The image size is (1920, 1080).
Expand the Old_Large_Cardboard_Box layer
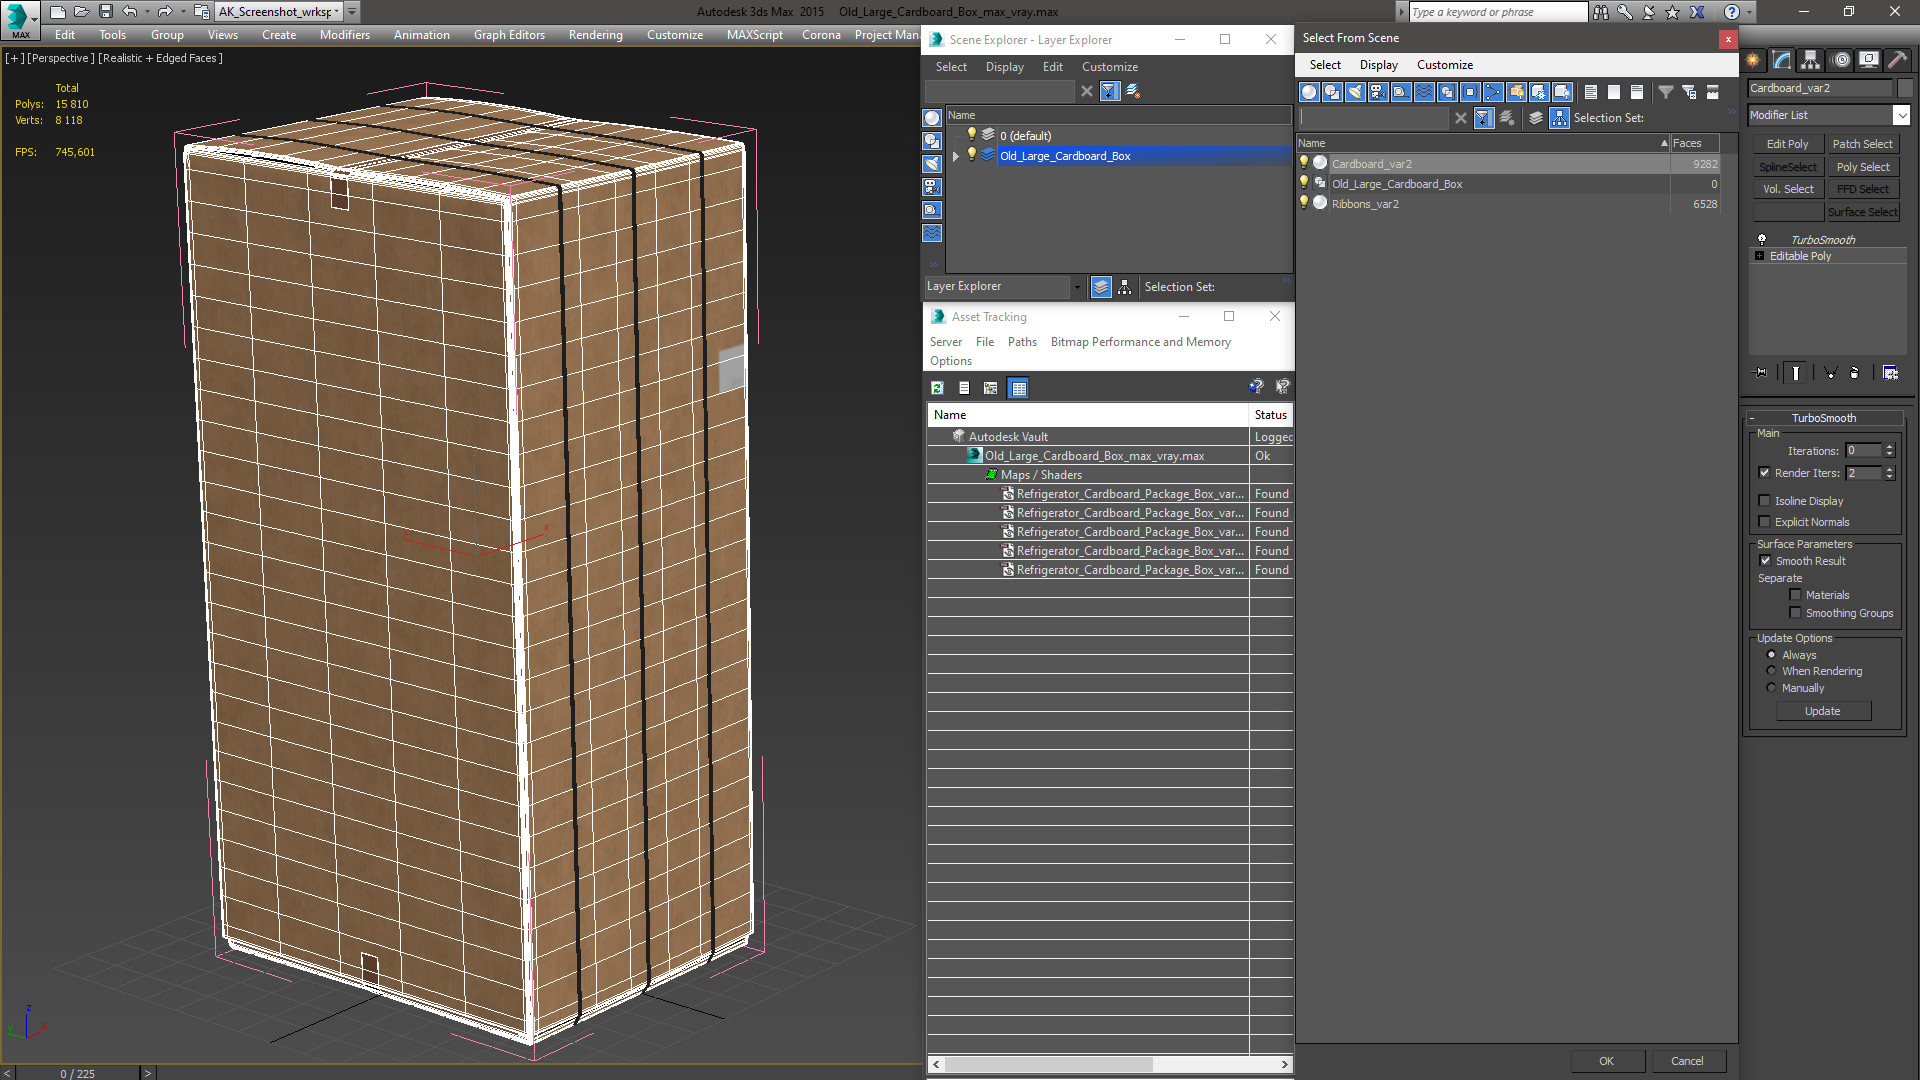coord(956,156)
